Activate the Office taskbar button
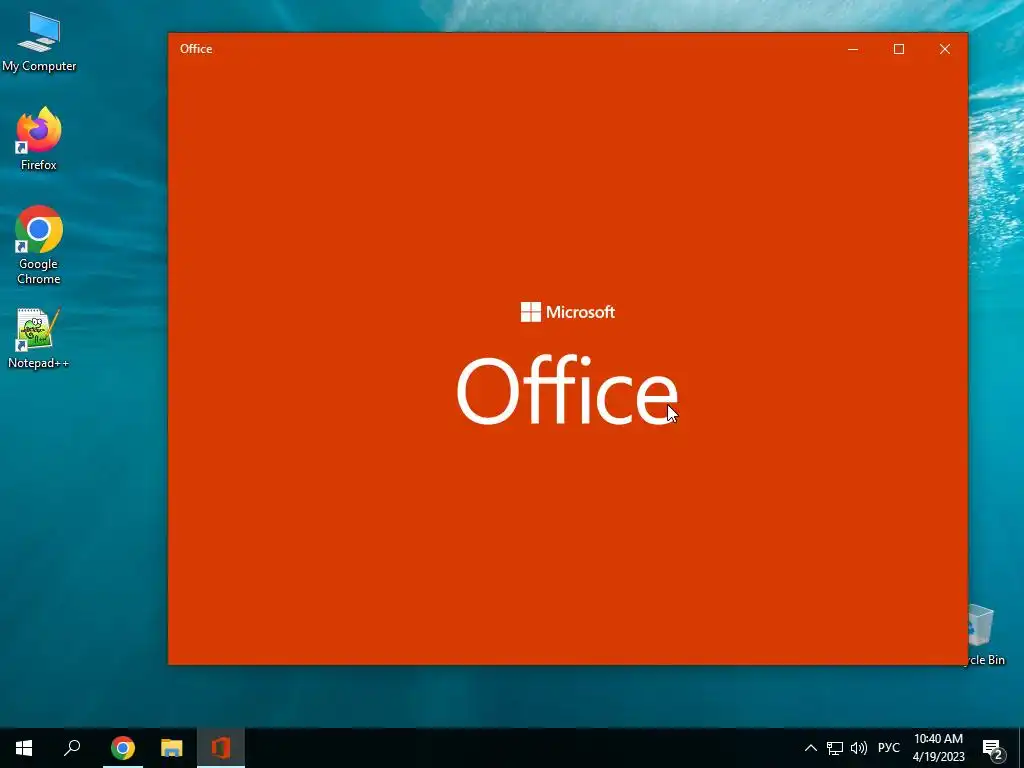Image resolution: width=1024 pixels, height=768 pixels. 221,748
